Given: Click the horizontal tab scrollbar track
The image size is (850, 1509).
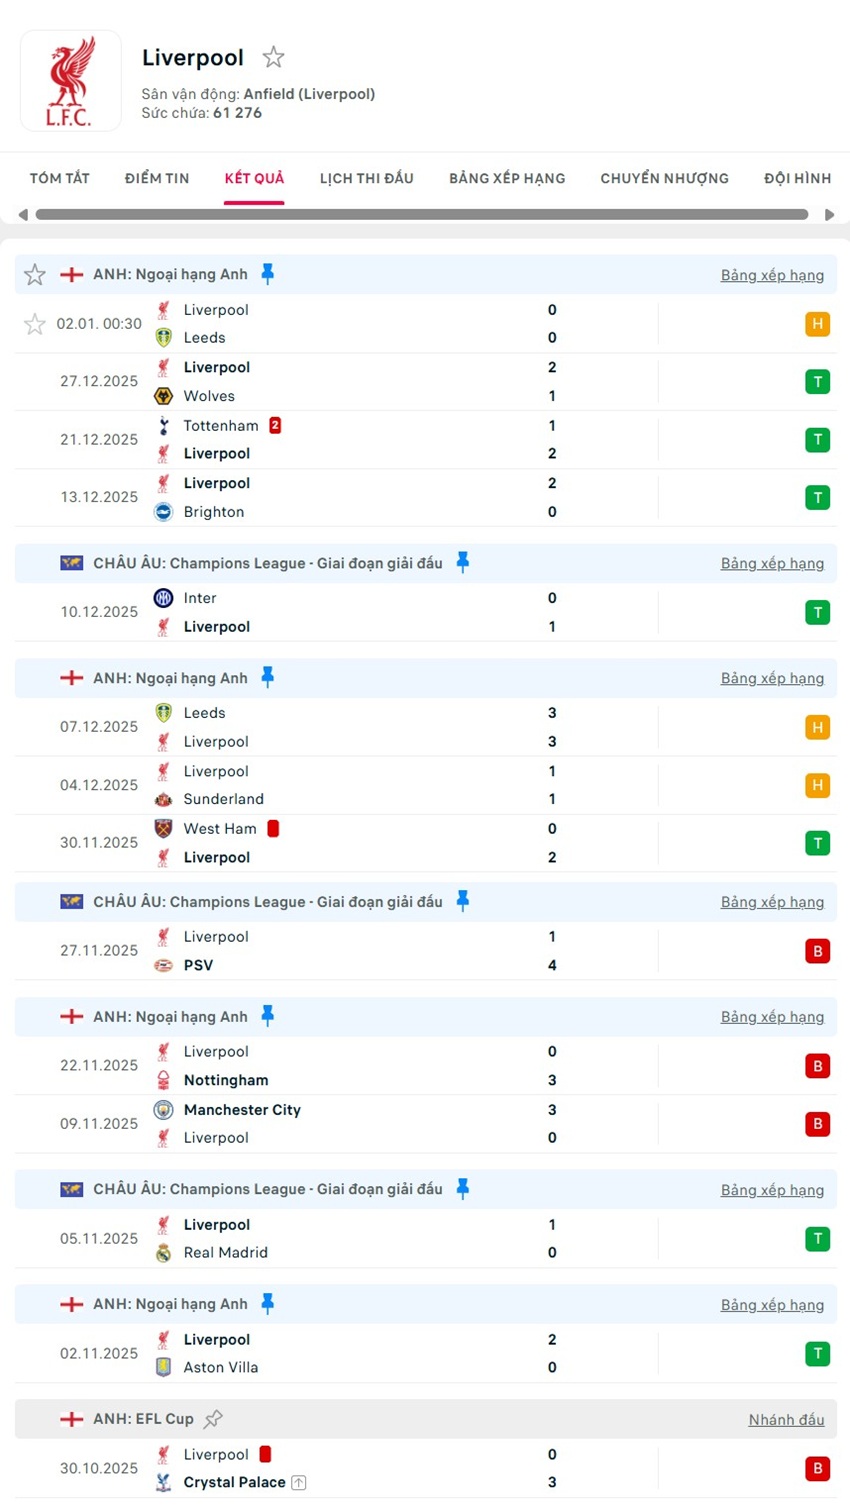Looking at the screenshot, I should coord(421,215).
